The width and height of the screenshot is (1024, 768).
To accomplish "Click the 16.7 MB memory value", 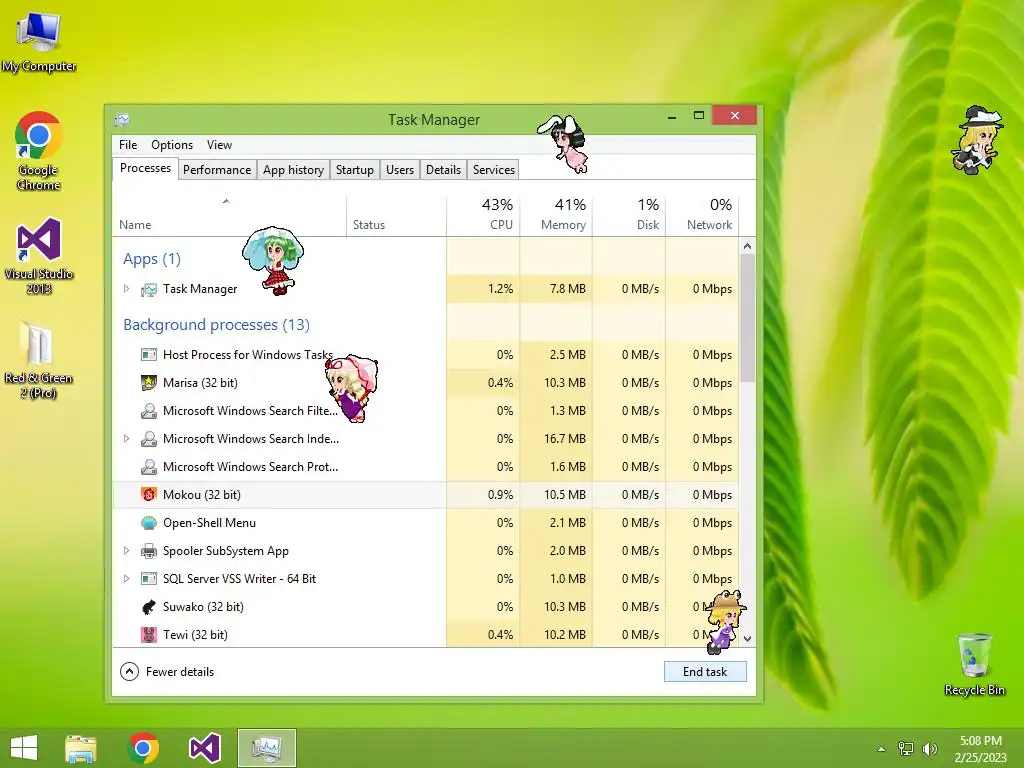I will coord(565,439).
